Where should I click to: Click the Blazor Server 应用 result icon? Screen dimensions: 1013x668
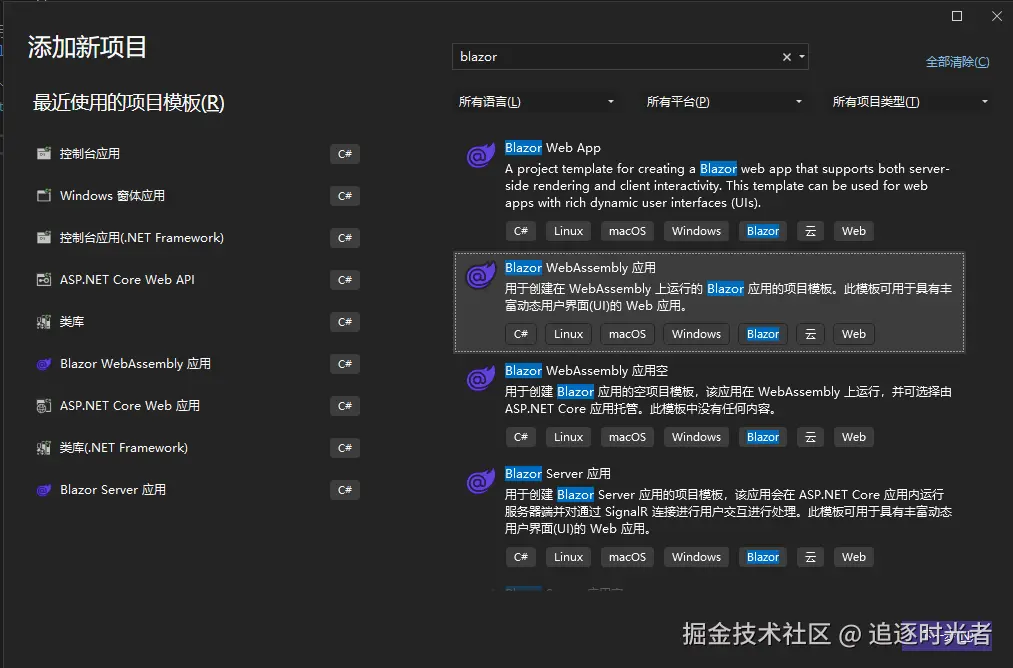(x=481, y=482)
